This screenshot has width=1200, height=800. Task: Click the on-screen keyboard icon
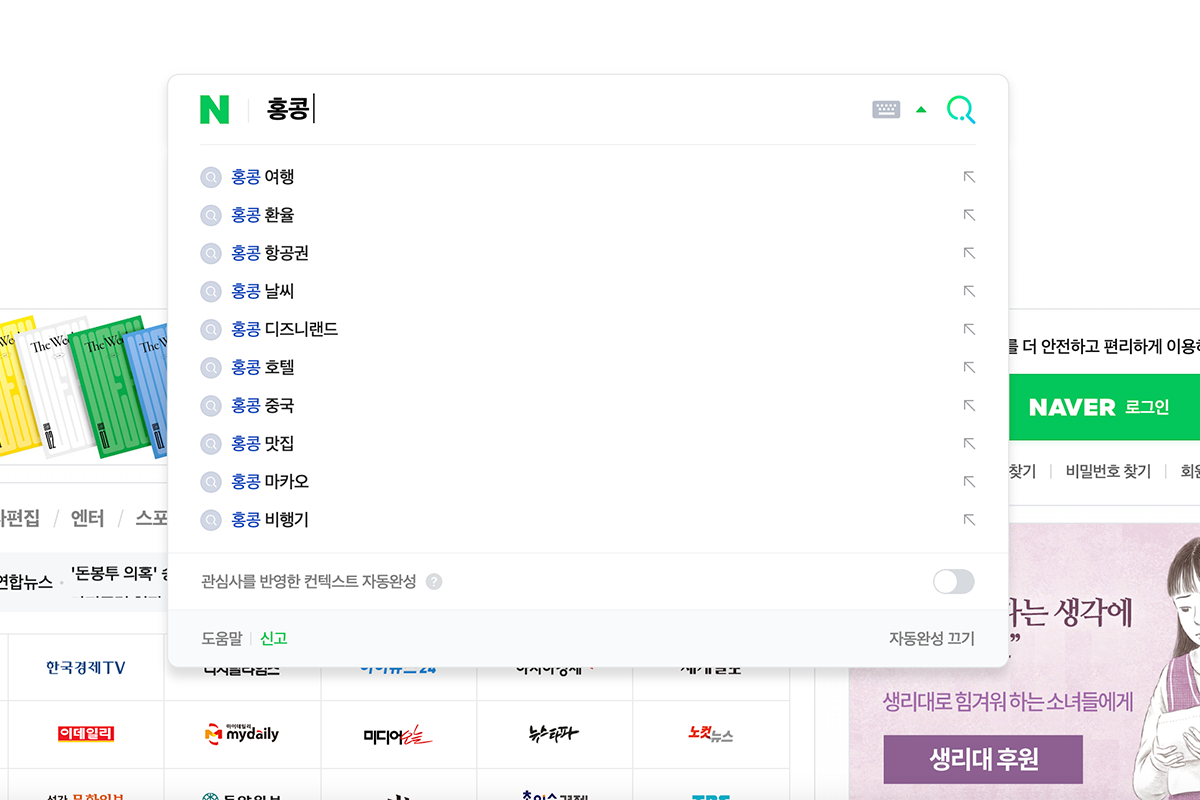[x=886, y=110]
